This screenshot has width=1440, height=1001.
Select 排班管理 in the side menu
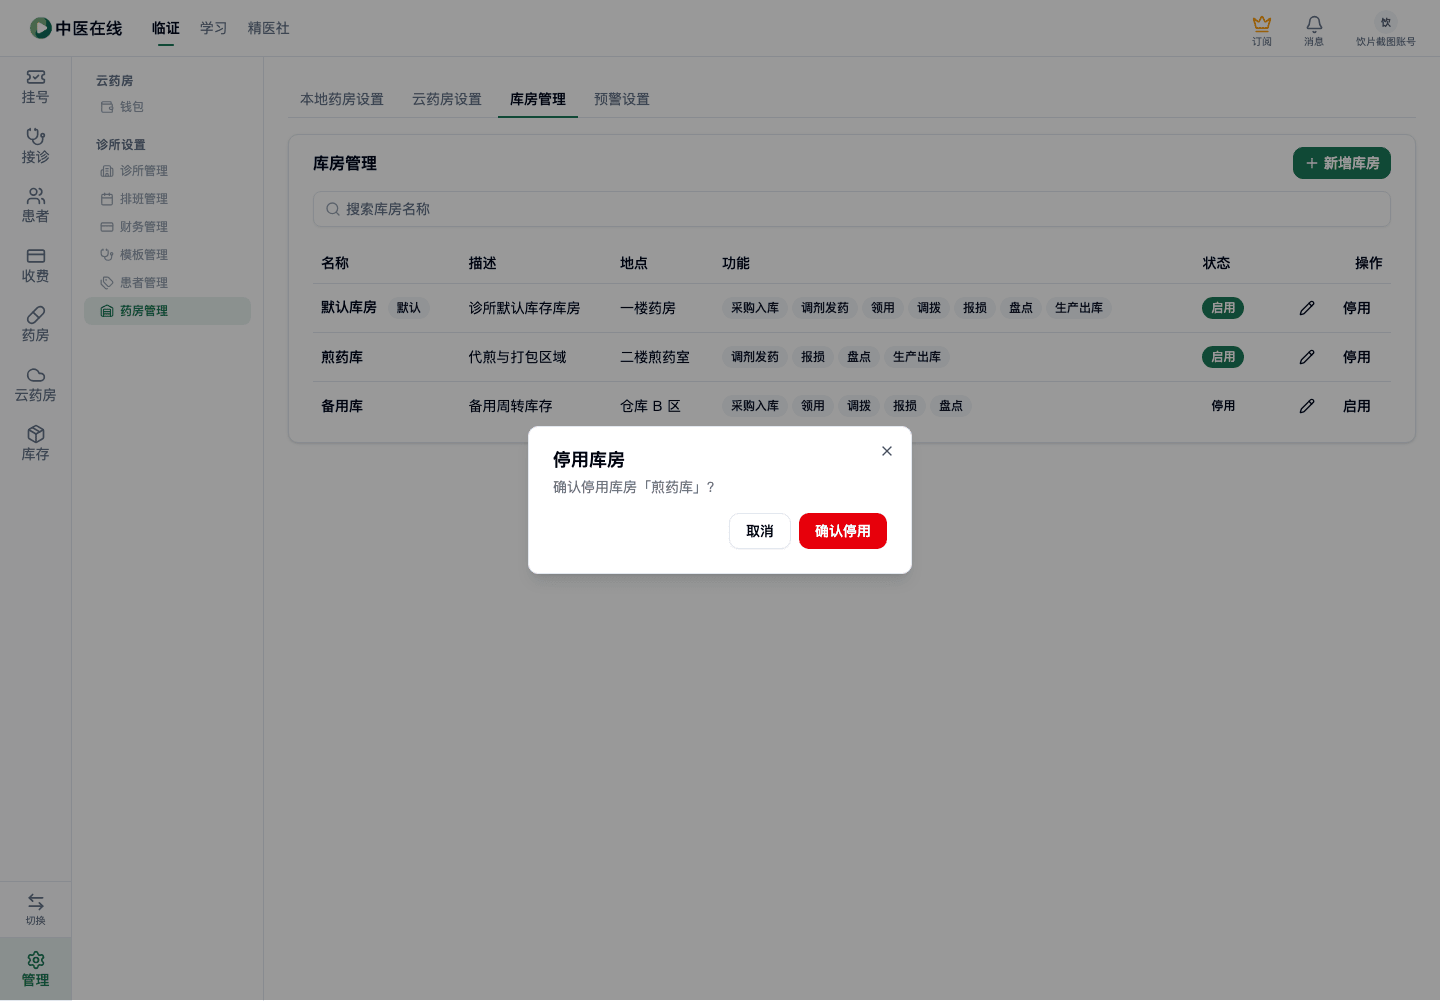tap(167, 199)
